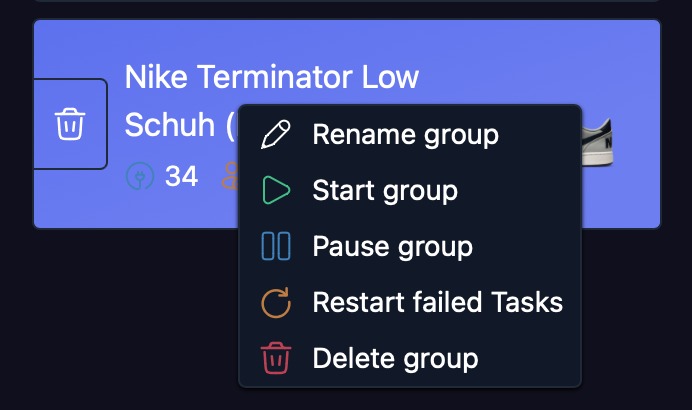Click the dark panel strip above the group card
This screenshot has height=410, width=692.
point(346,8)
